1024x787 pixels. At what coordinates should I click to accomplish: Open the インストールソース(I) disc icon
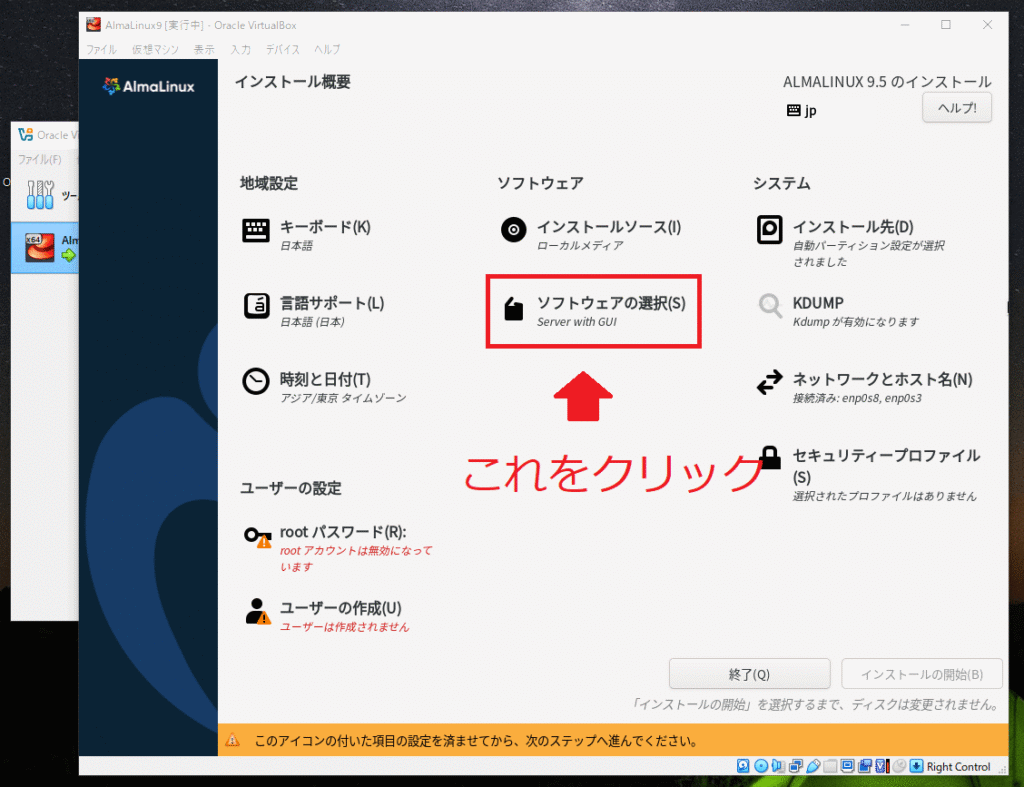click(513, 230)
